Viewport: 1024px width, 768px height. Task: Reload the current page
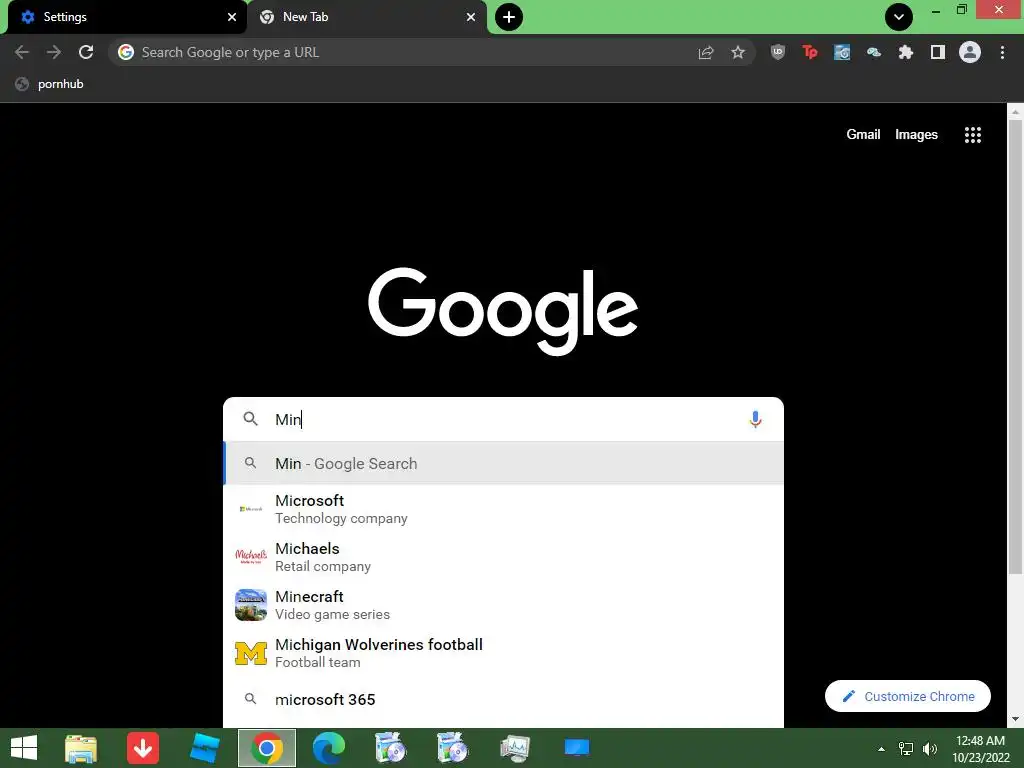tap(86, 52)
